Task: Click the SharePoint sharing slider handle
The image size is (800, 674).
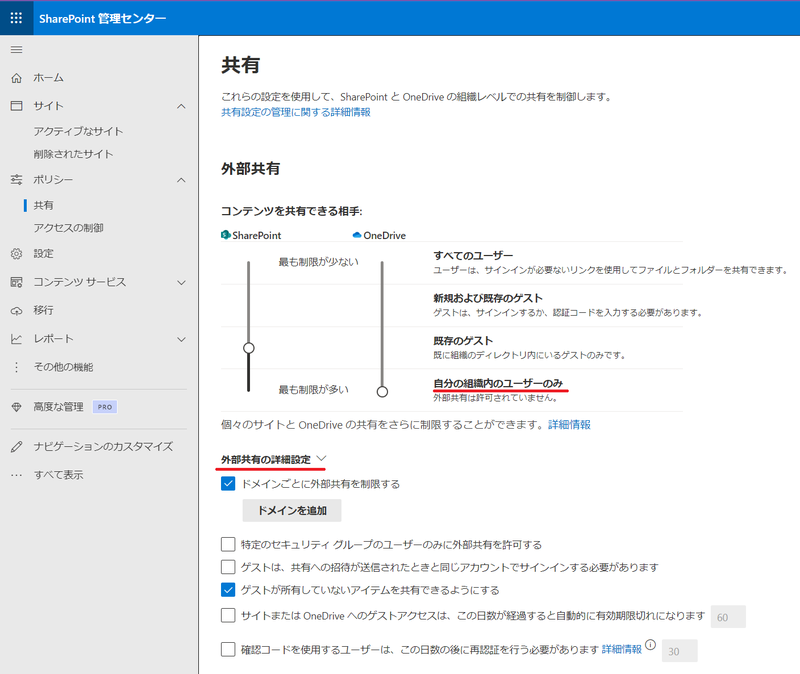Action: [248, 348]
